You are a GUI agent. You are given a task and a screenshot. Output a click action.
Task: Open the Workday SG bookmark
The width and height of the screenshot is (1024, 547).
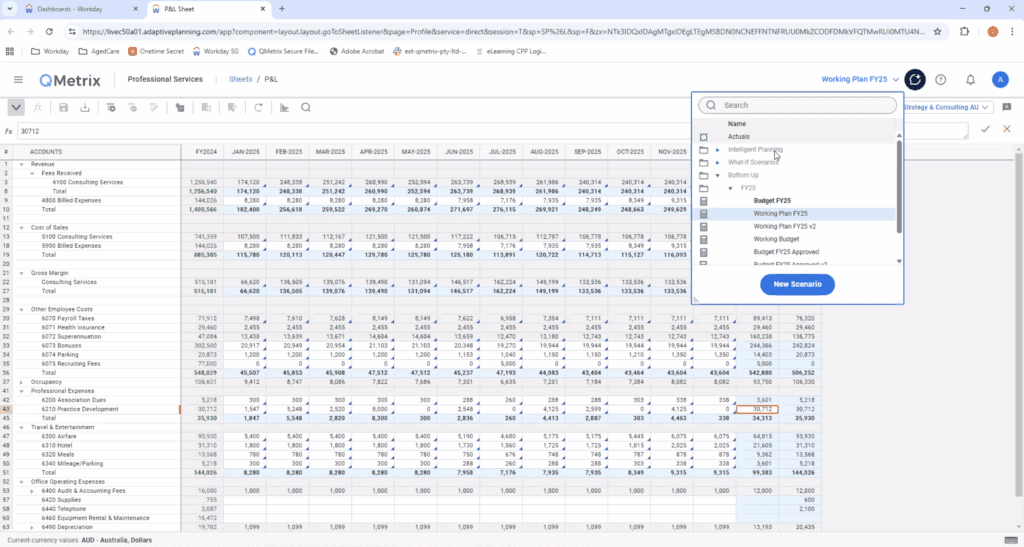click(216, 51)
